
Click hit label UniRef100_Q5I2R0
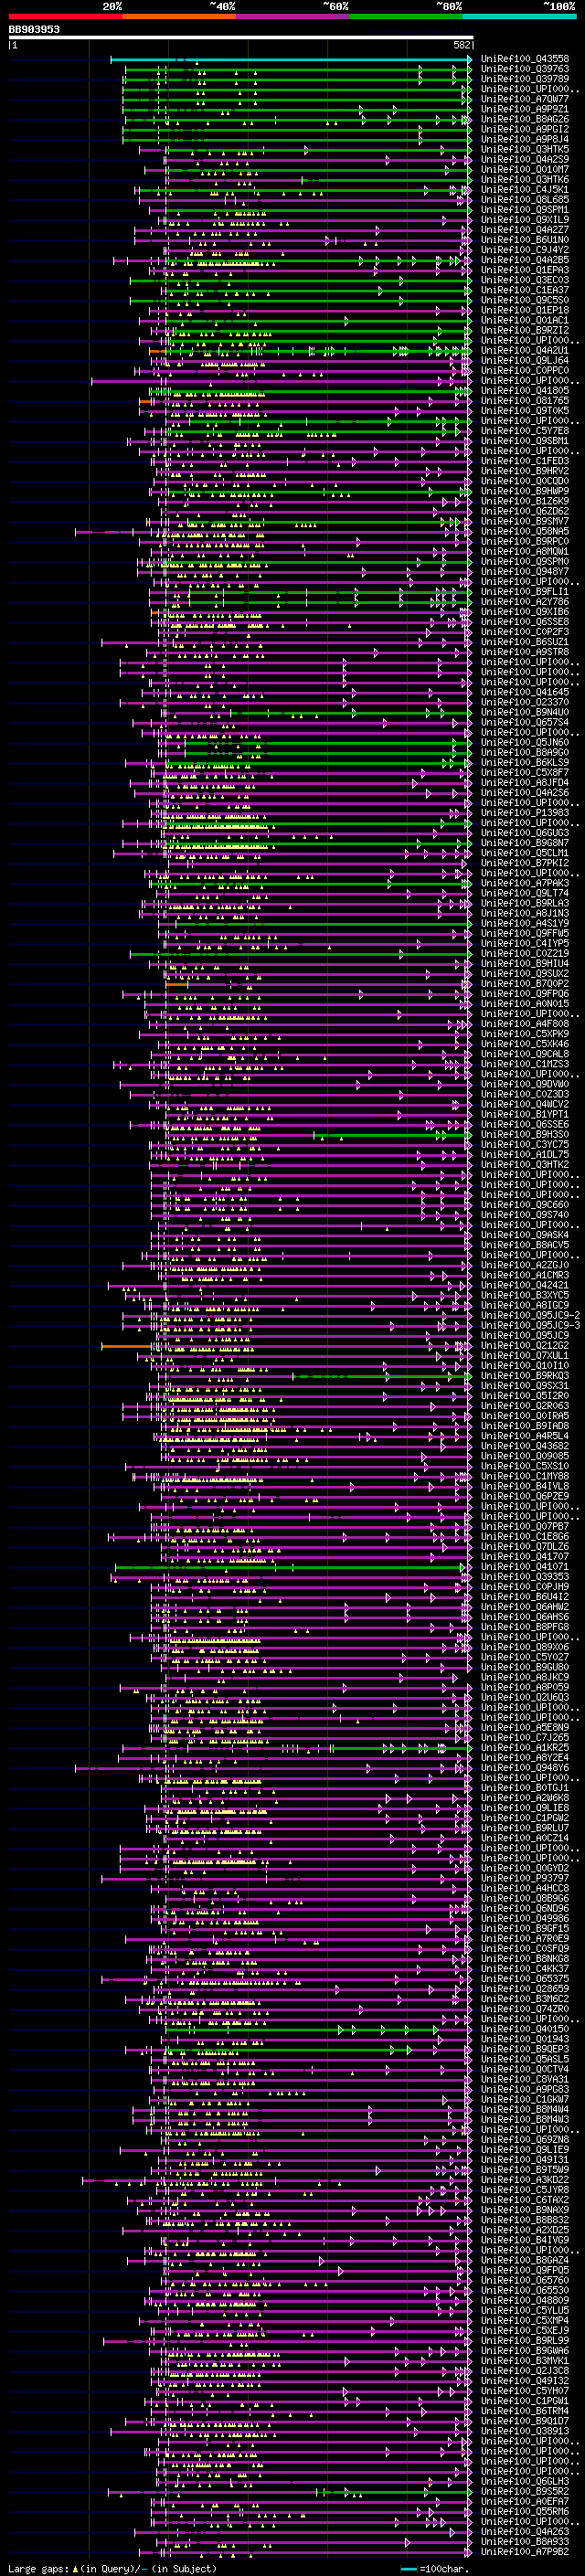click(525, 1396)
